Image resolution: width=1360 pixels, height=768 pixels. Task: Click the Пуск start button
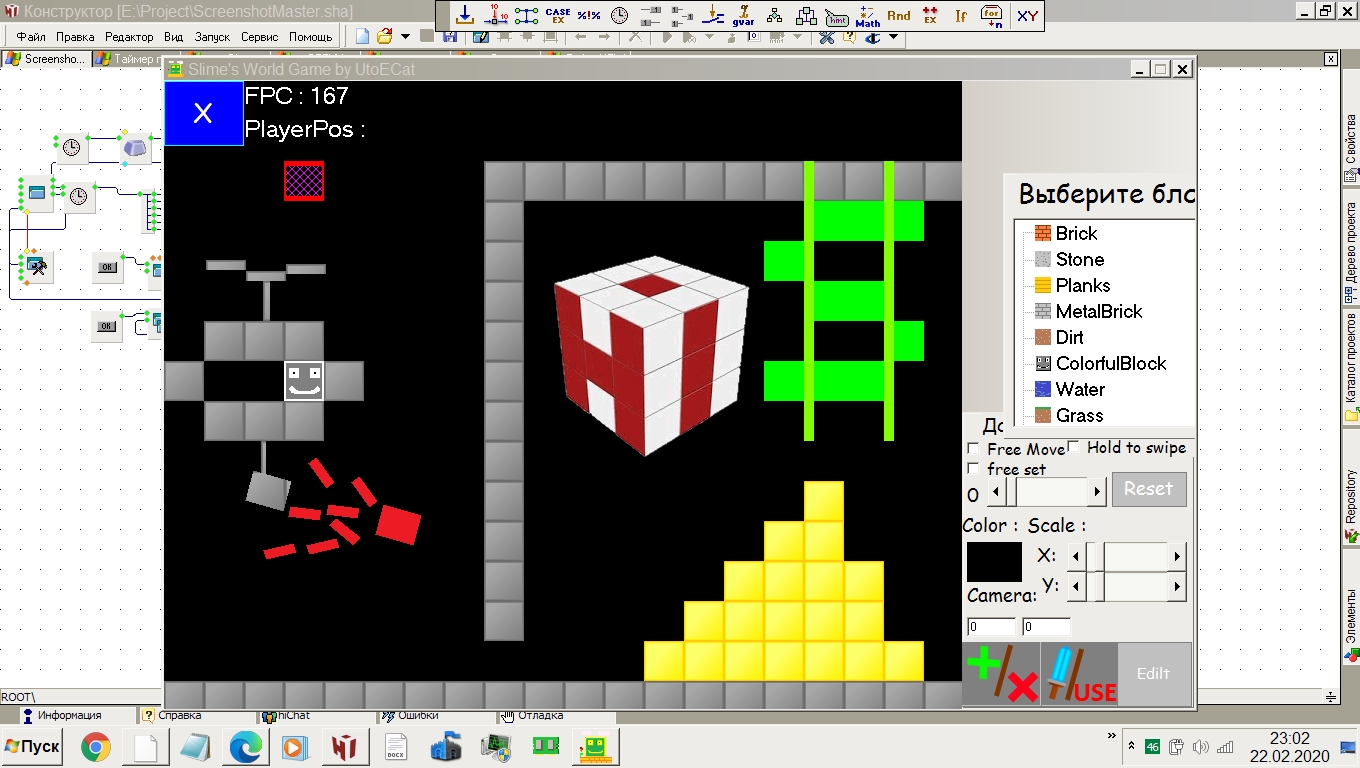33,747
